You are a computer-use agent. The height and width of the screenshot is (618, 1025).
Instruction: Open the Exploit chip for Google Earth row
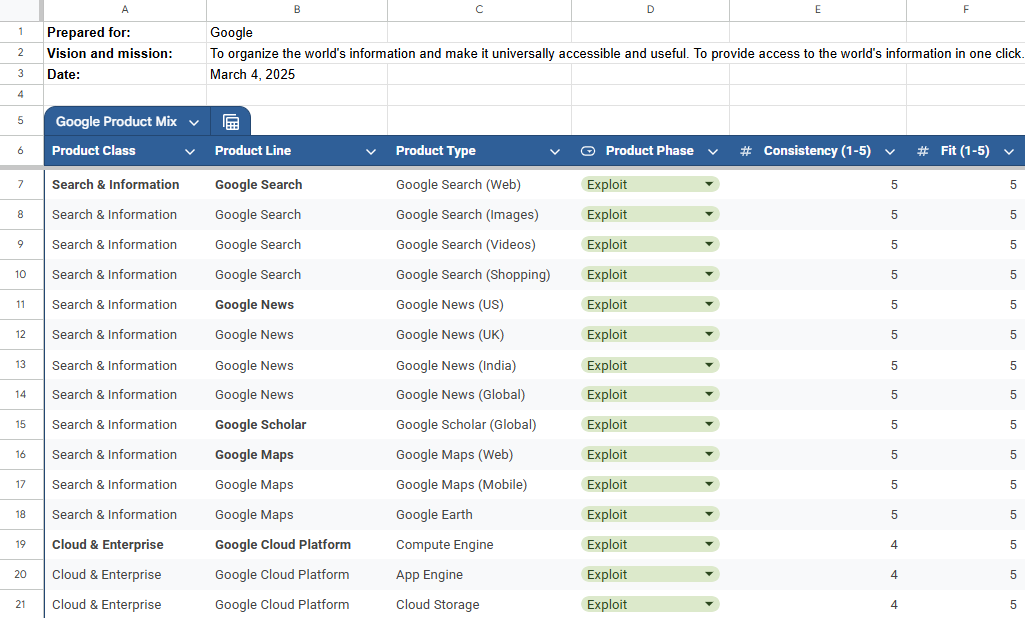(709, 515)
